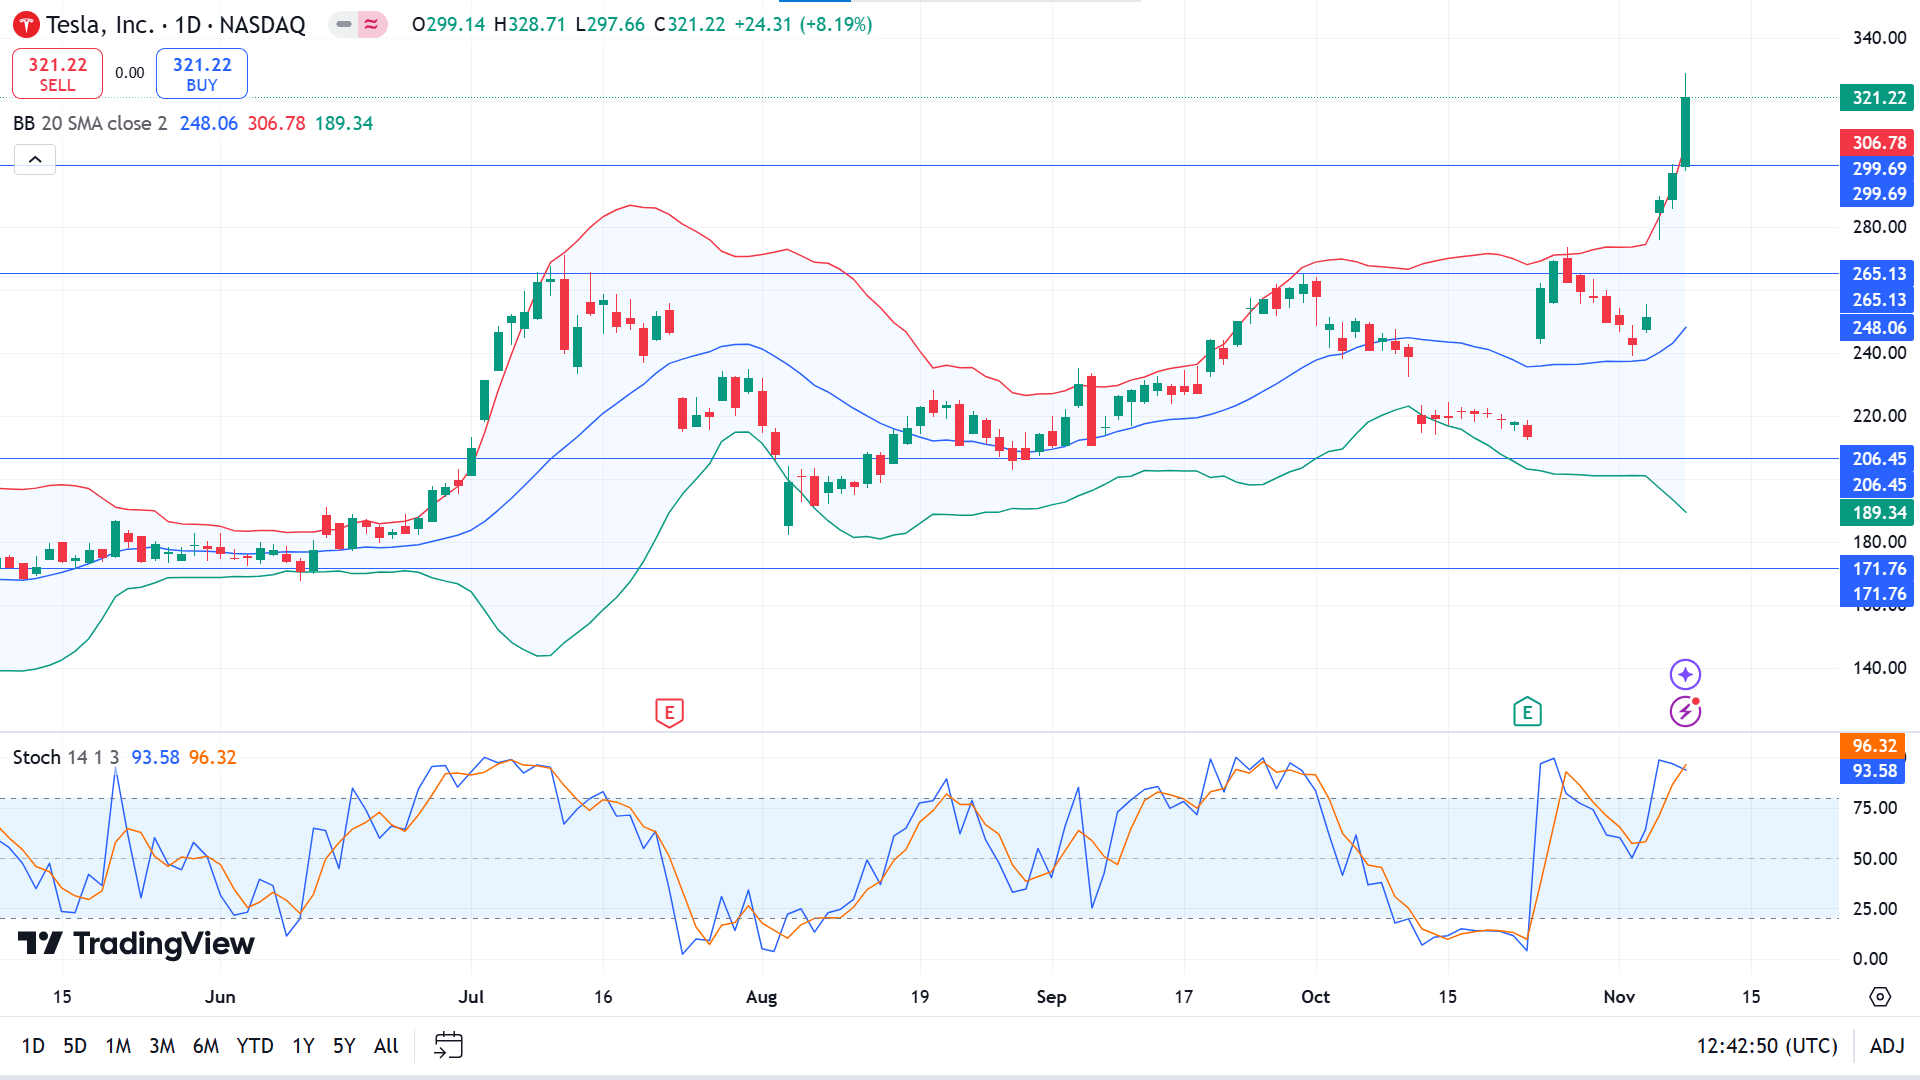1920x1080 pixels.
Task: Select the 5D time range
Action: point(75,1046)
